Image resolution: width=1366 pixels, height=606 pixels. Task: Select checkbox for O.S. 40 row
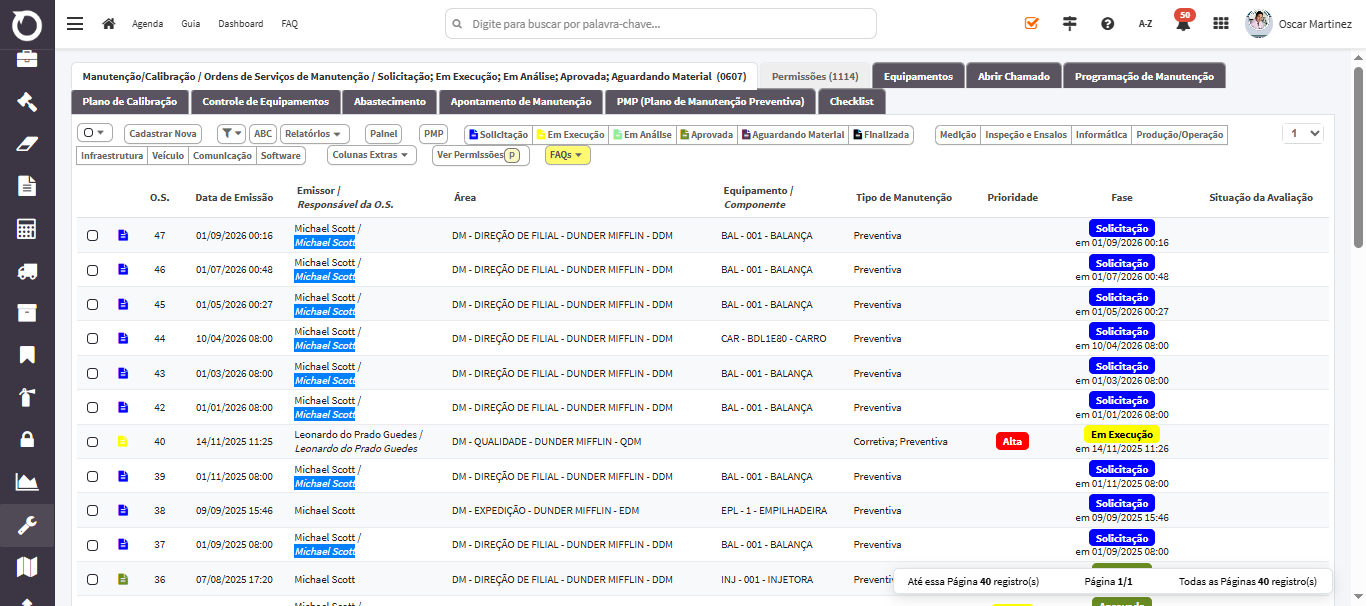coord(92,442)
